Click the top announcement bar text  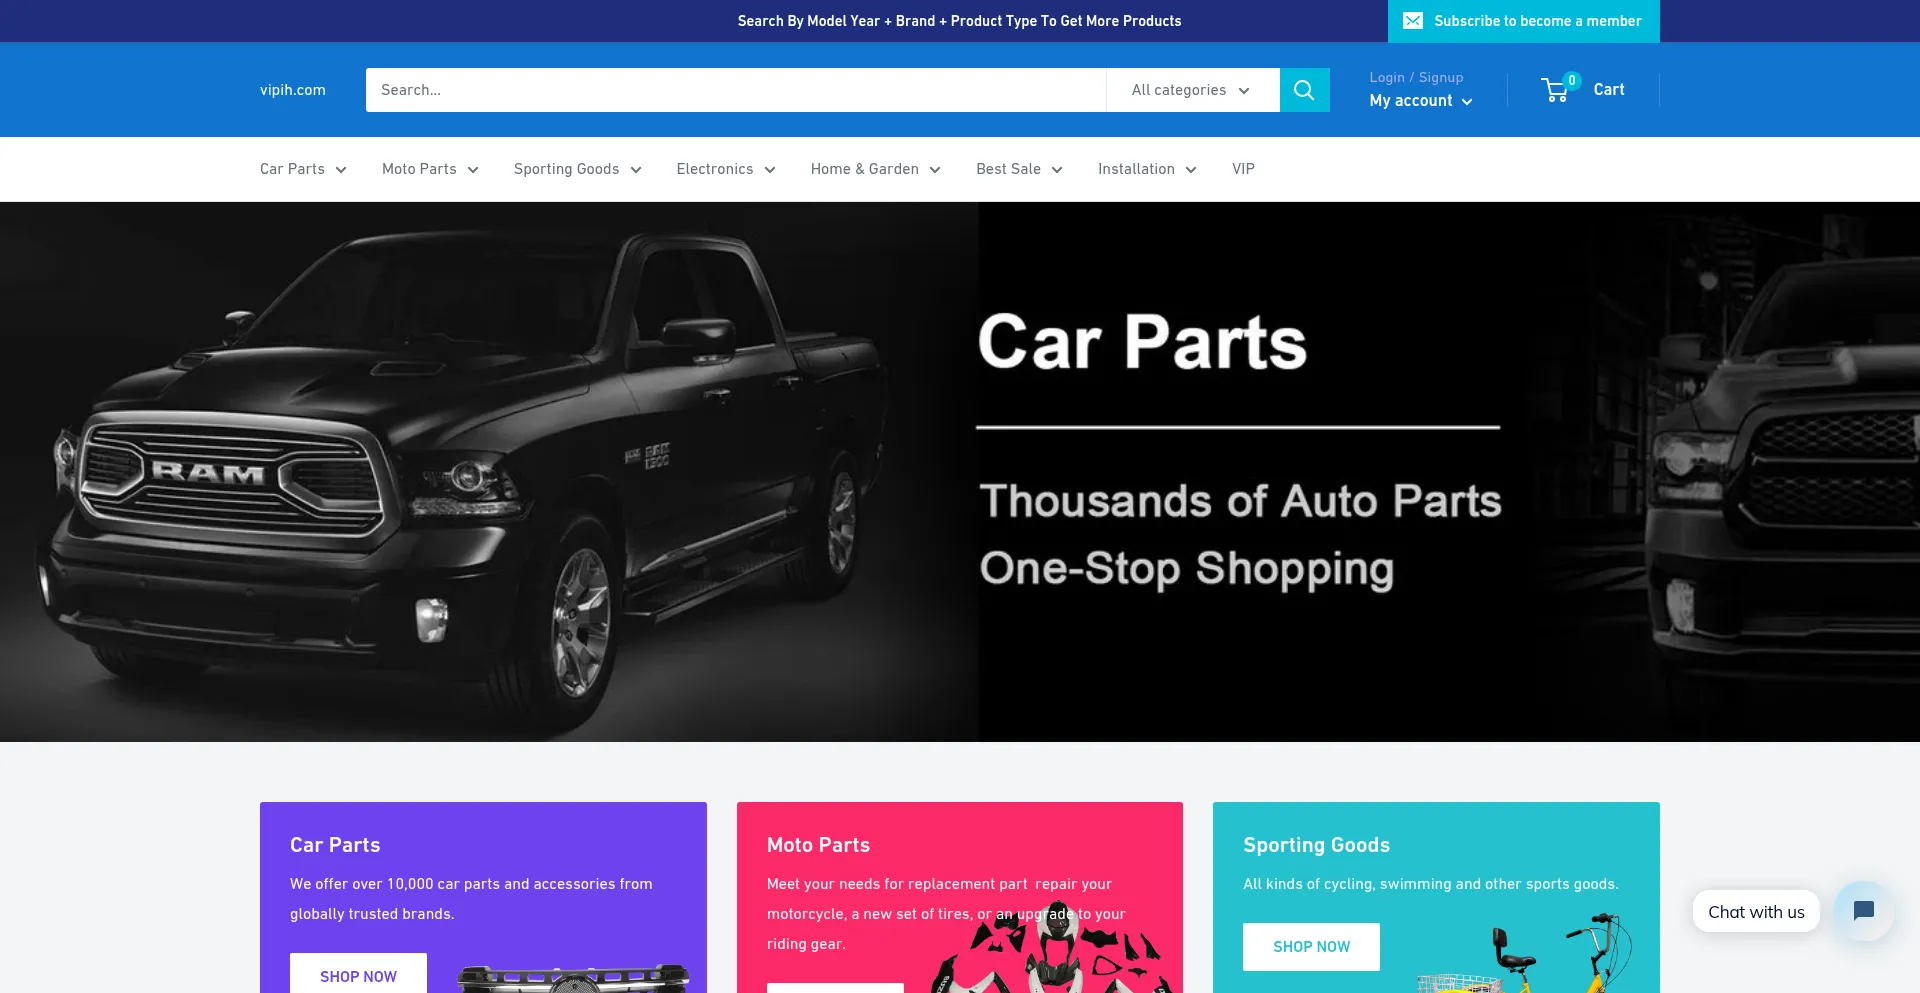tap(959, 21)
